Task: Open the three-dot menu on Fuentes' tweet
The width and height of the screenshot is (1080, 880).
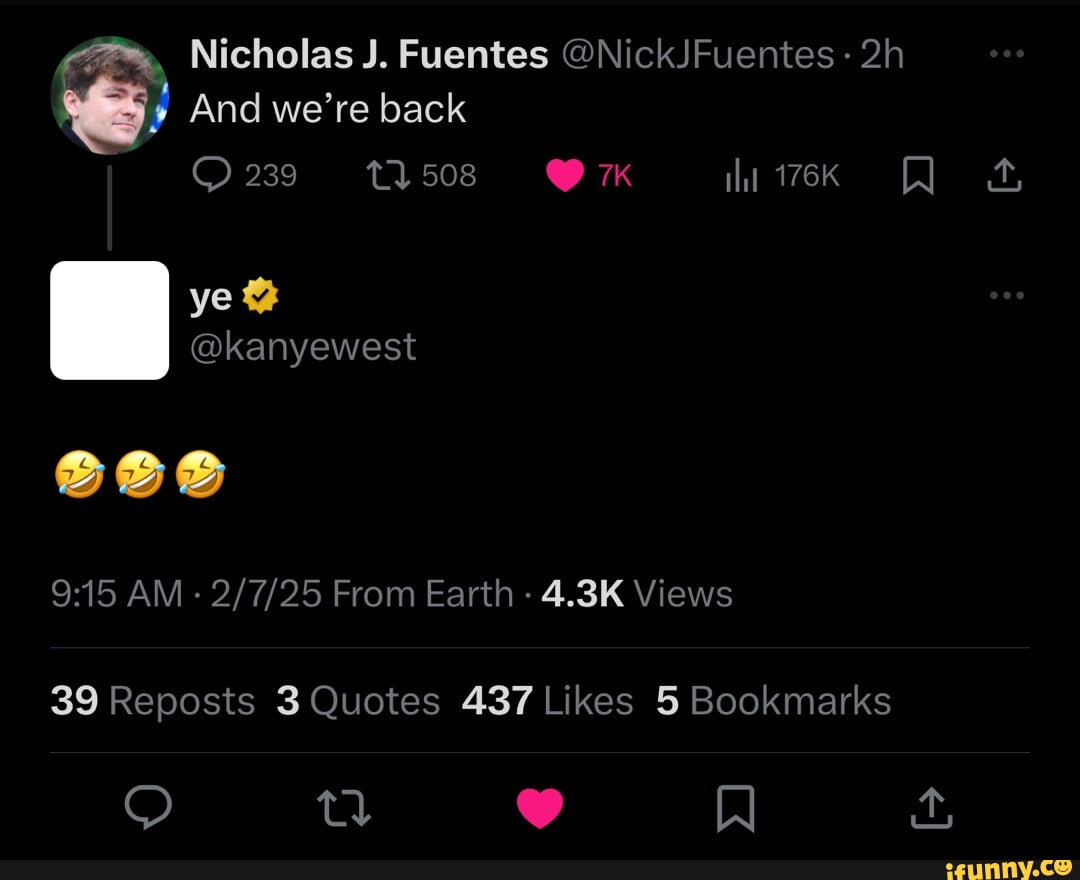Action: pos(1007,54)
